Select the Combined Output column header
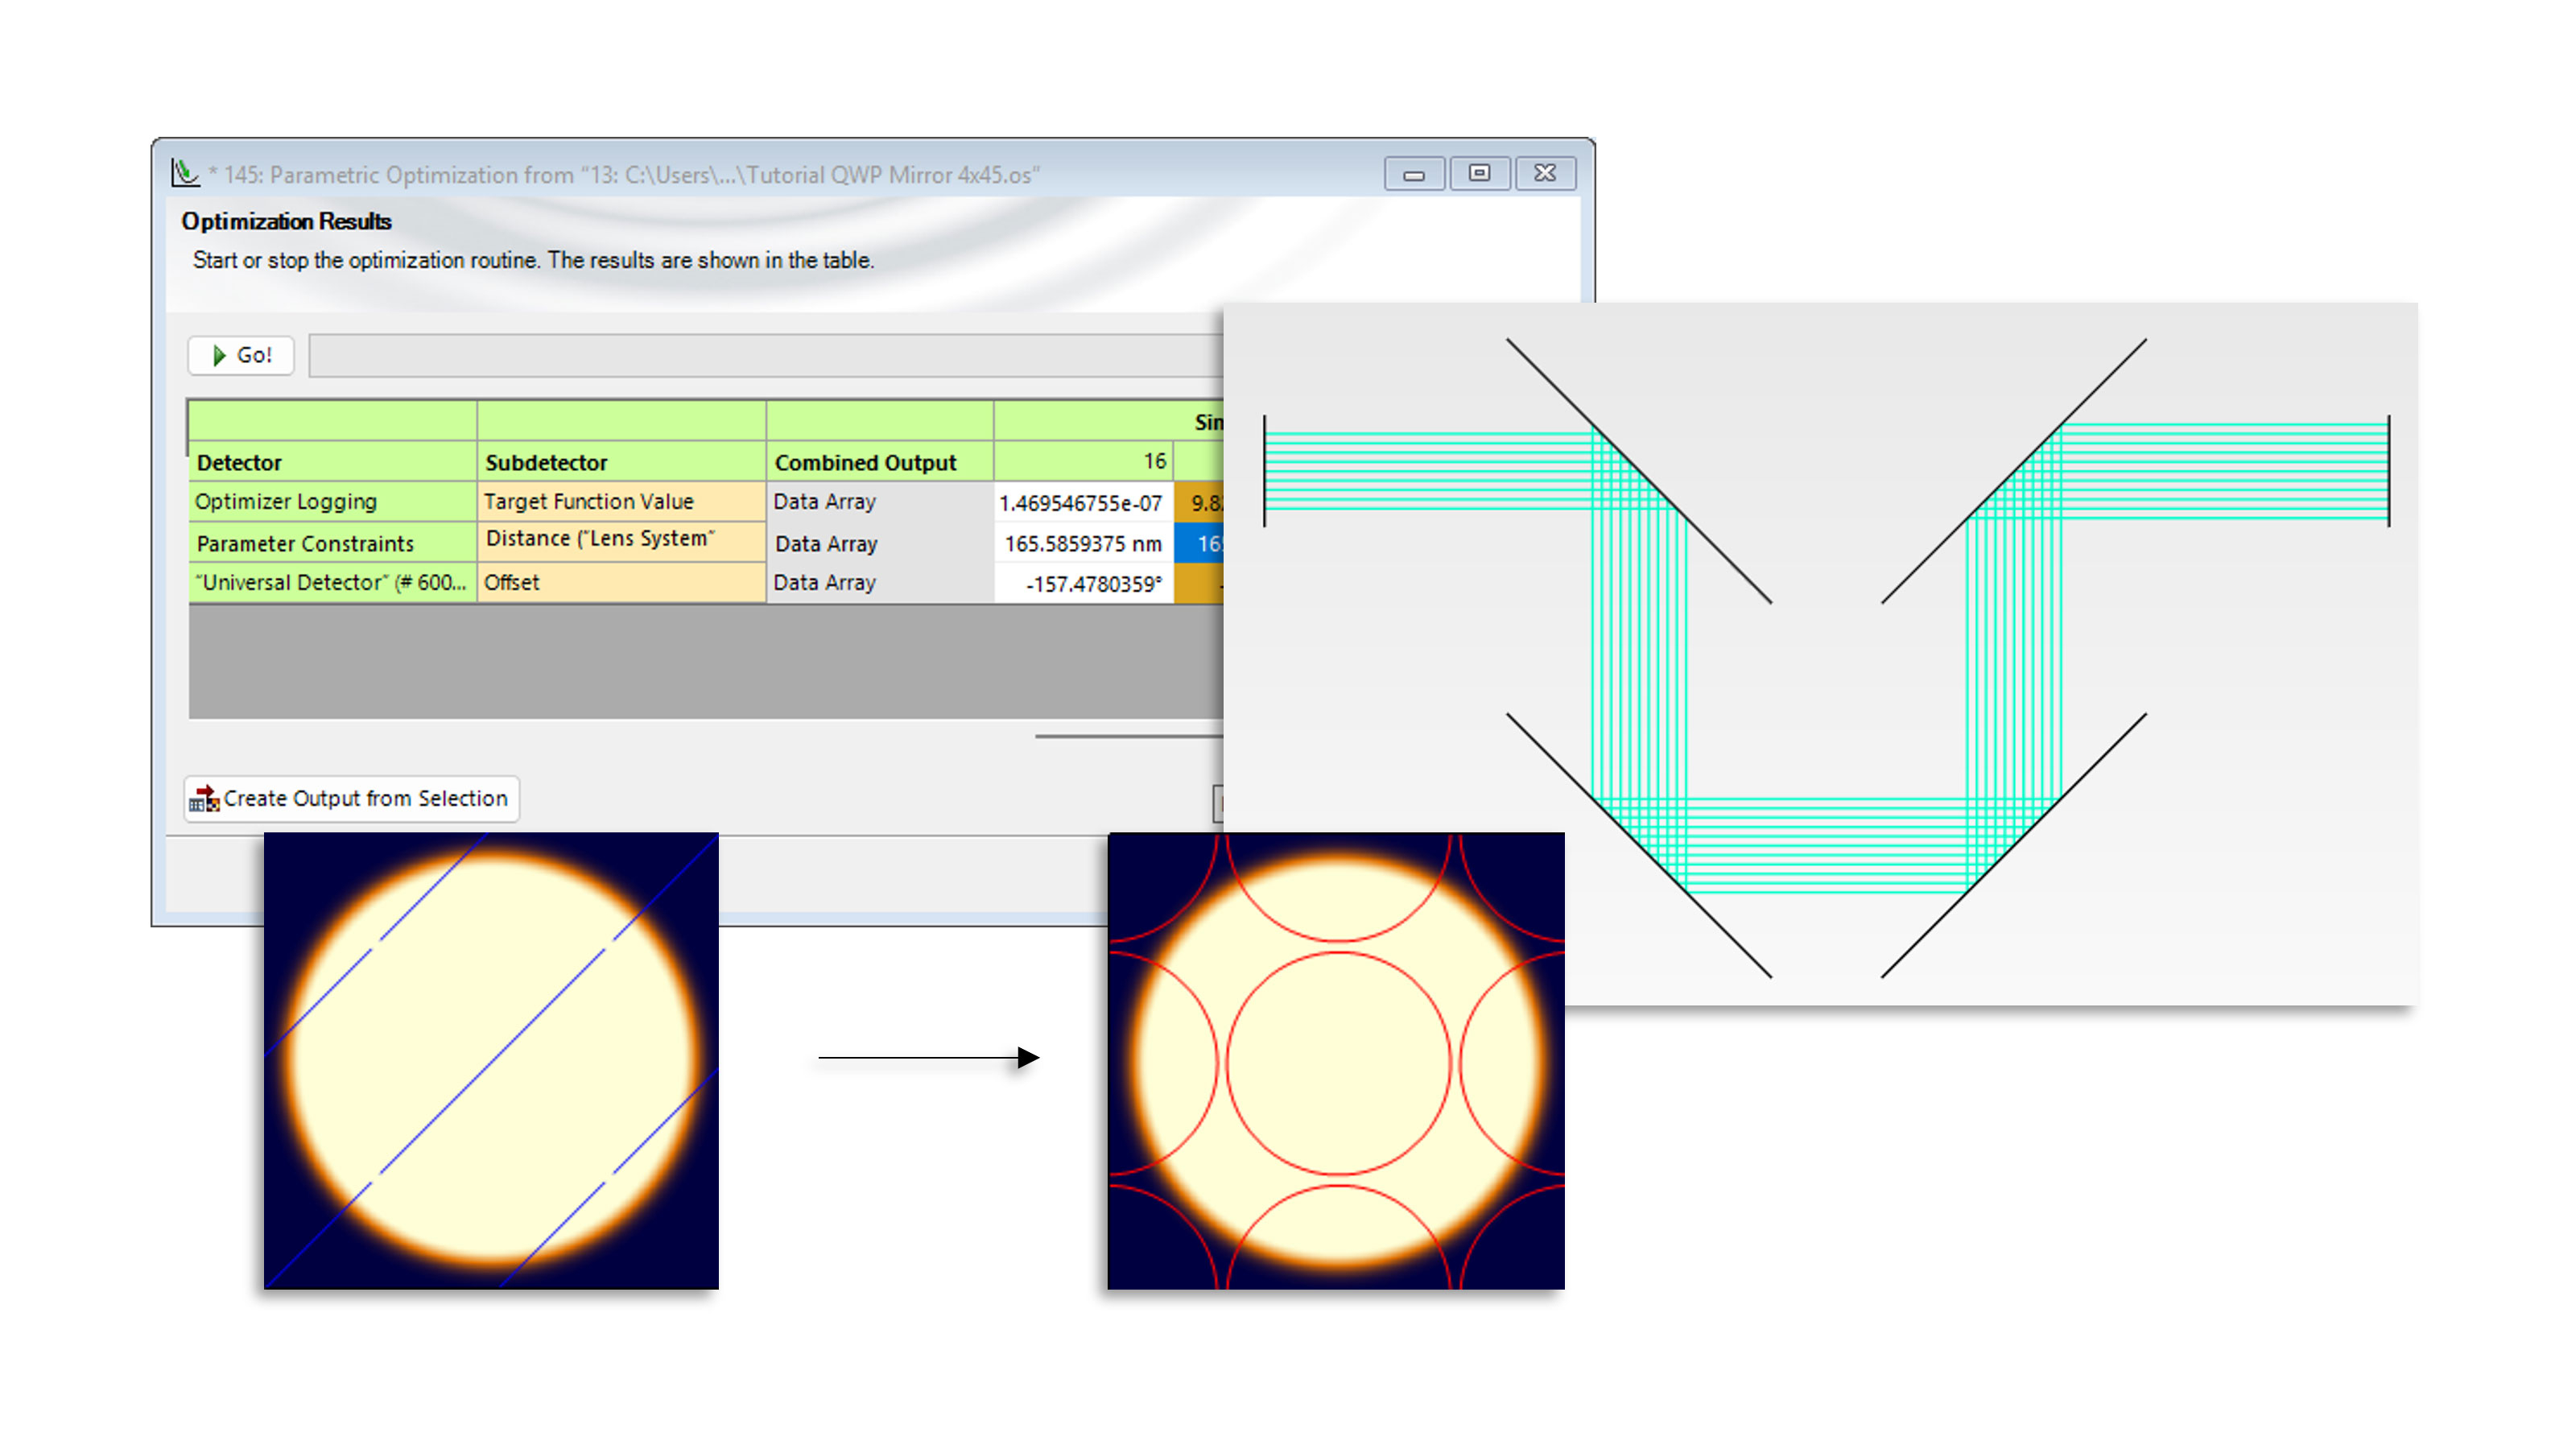 point(879,462)
